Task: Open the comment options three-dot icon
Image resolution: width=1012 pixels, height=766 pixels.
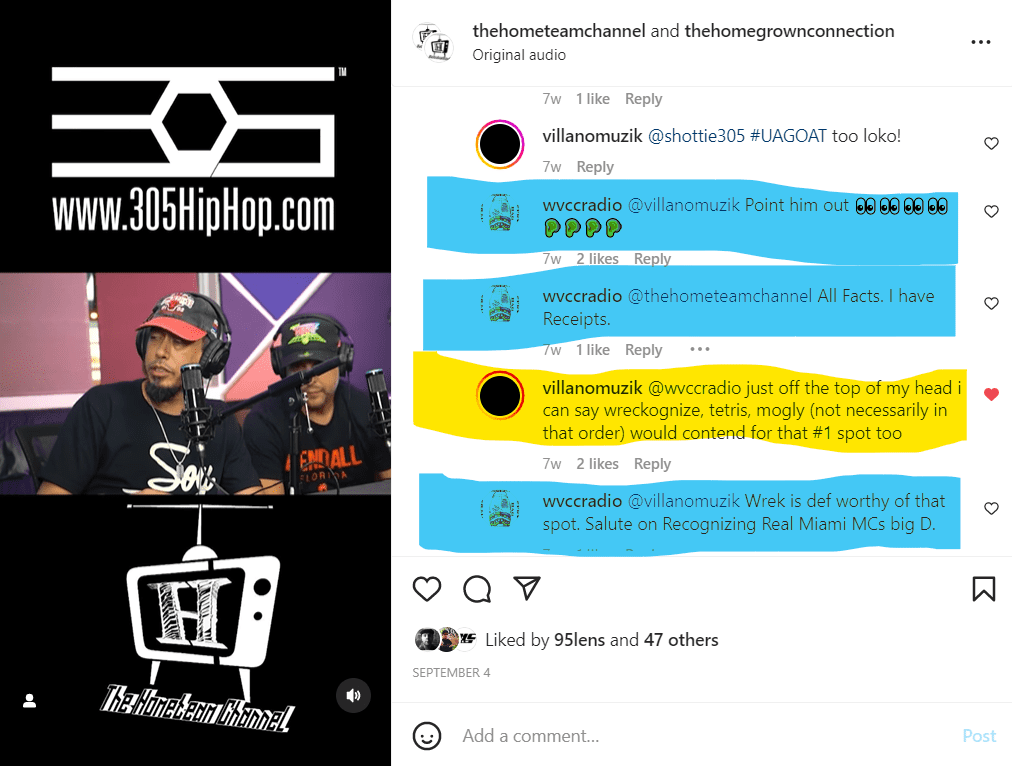Action: (x=700, y=349)
